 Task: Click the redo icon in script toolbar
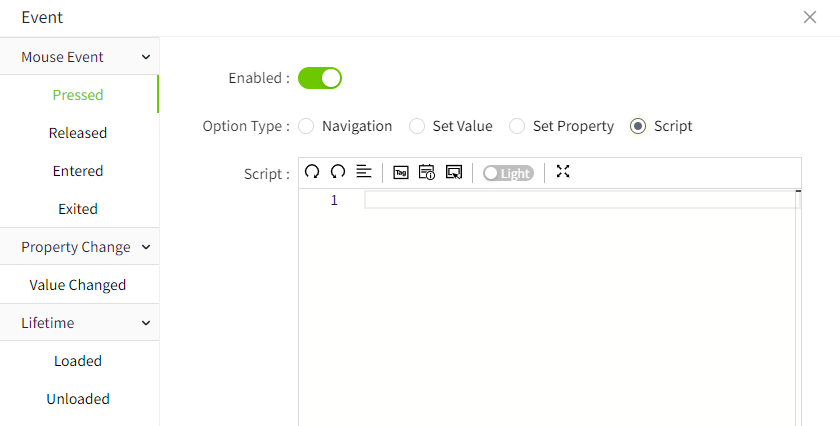click(x=338, y=172)
